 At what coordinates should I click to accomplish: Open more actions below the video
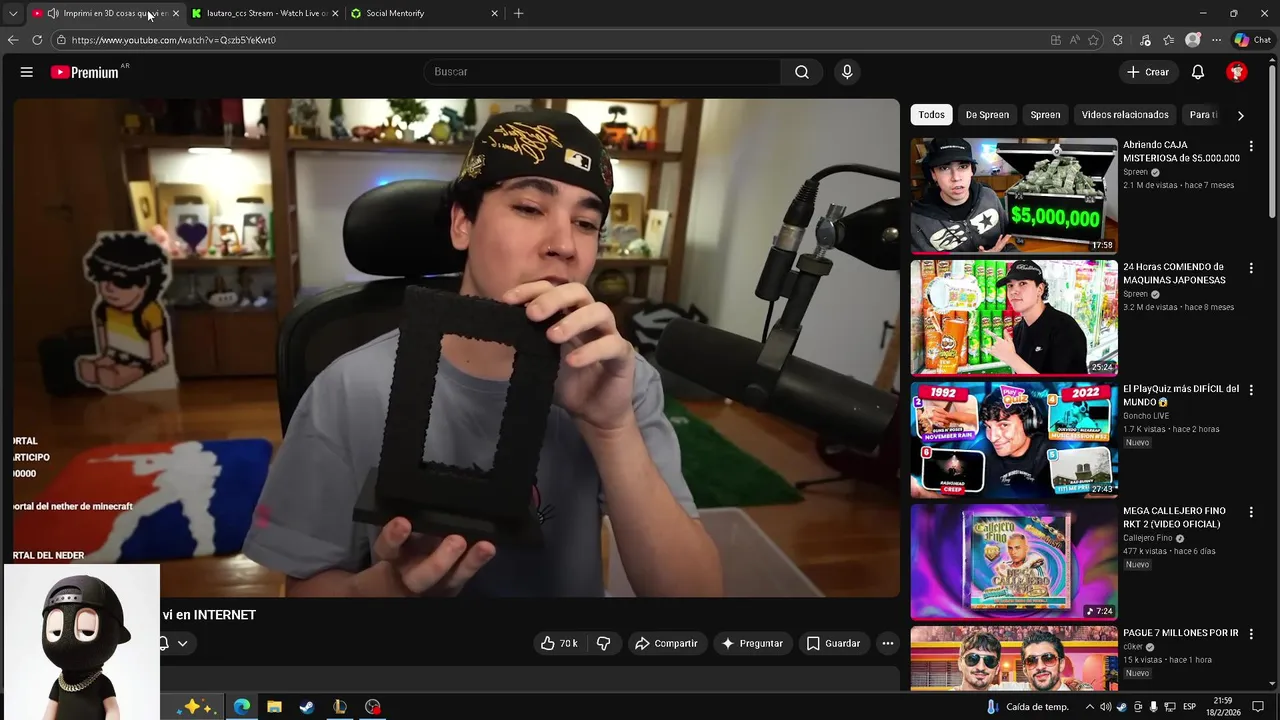pos(887,643)
